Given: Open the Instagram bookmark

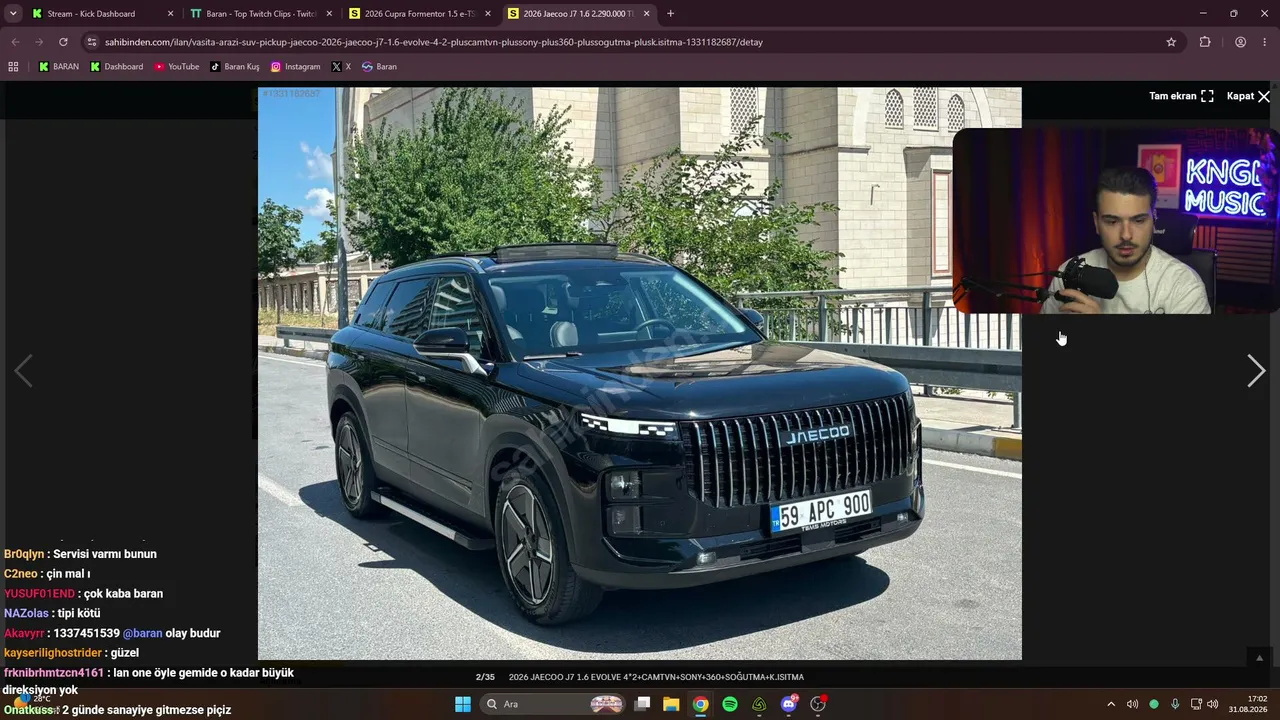Looking at the screenshot, I should (296, 66).
